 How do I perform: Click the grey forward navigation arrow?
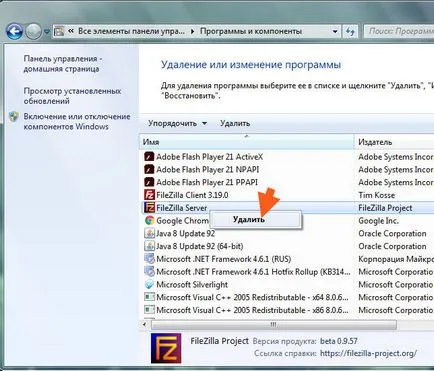pos(34,32)
